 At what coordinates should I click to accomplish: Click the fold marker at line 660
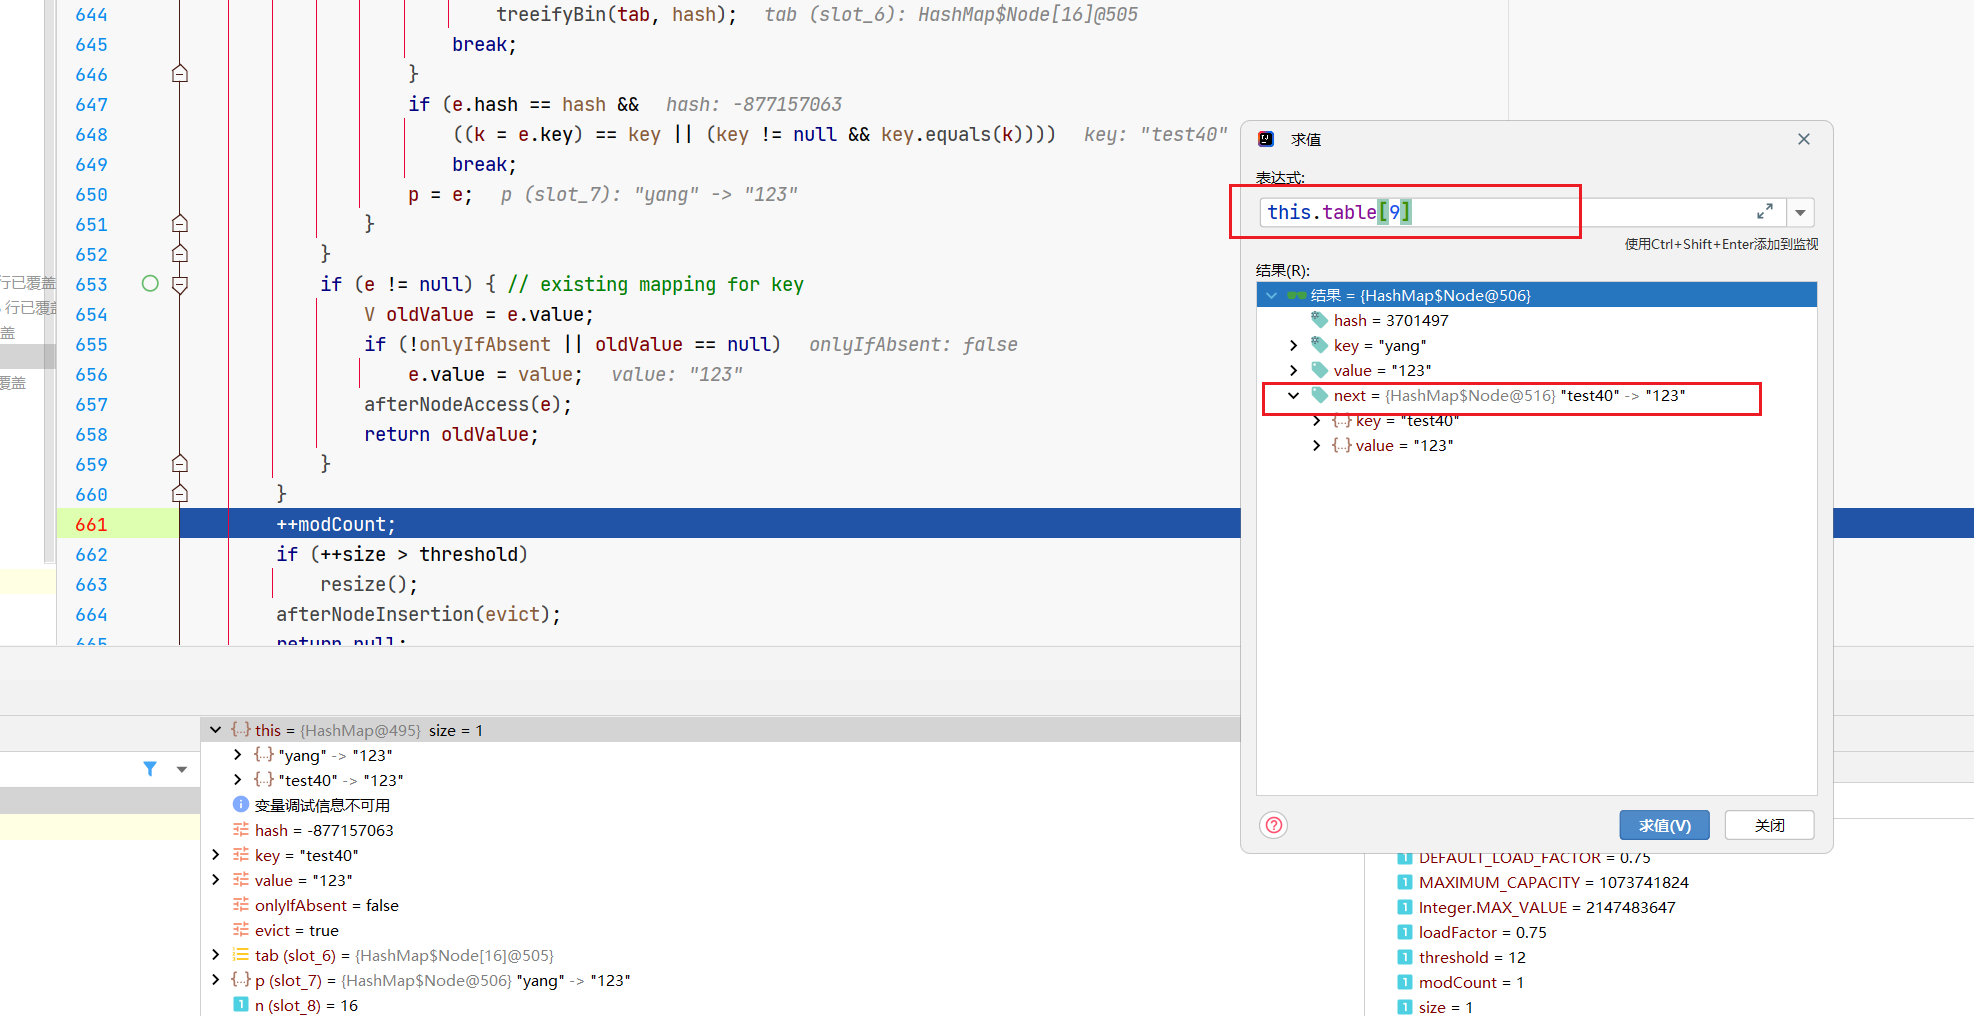click(x=180, y=494)
